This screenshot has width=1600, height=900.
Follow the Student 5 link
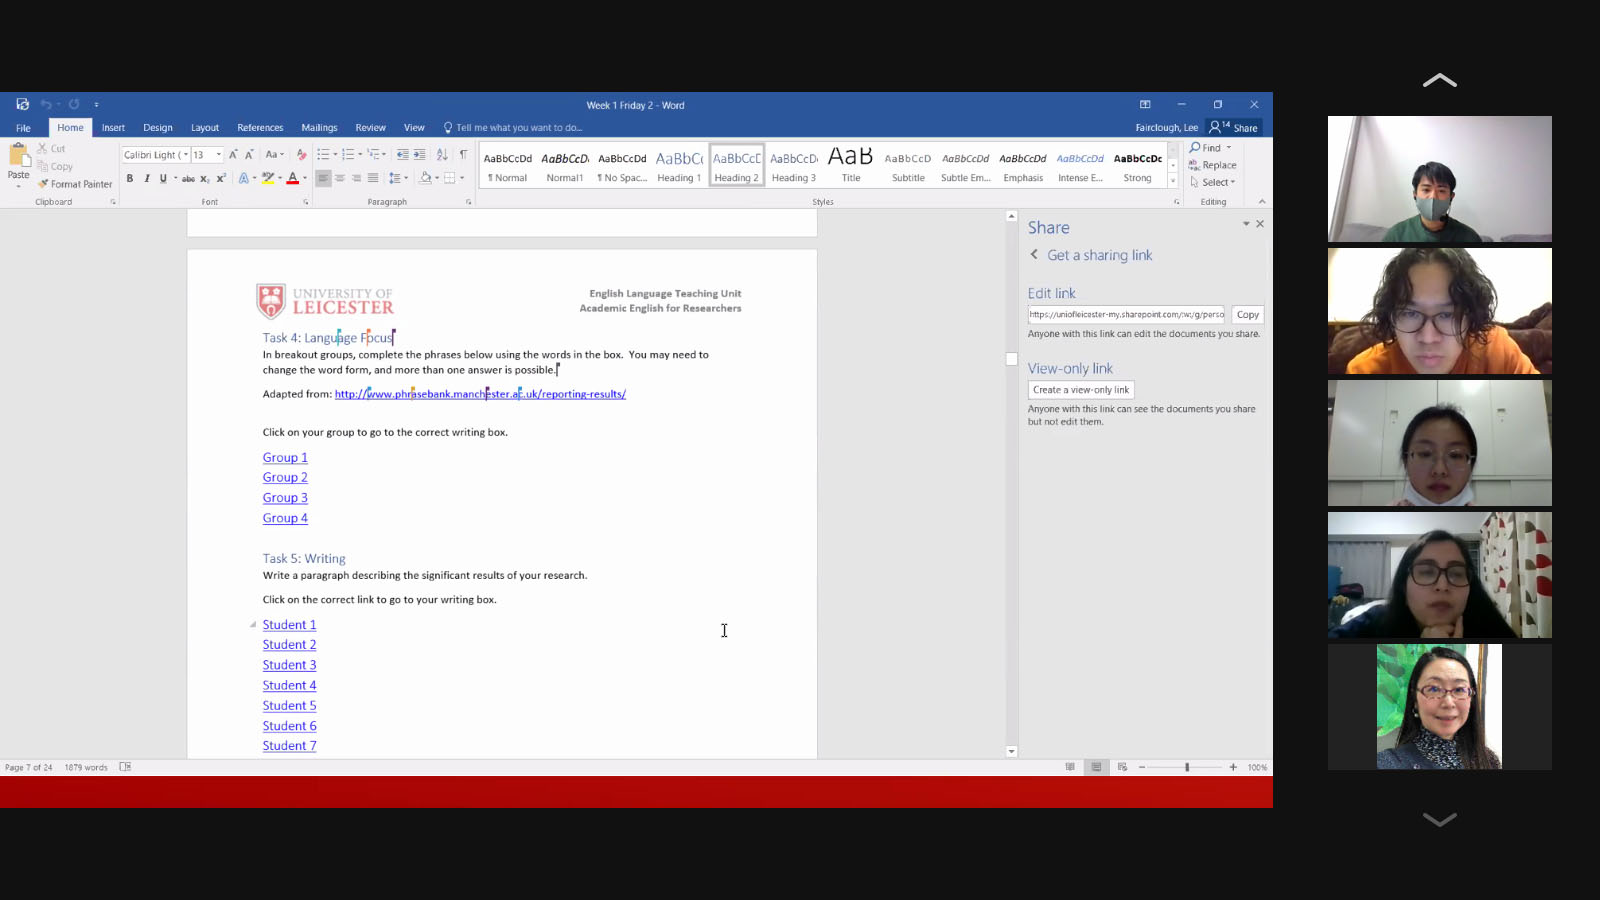pyautogui.click(x=289, y=706)
